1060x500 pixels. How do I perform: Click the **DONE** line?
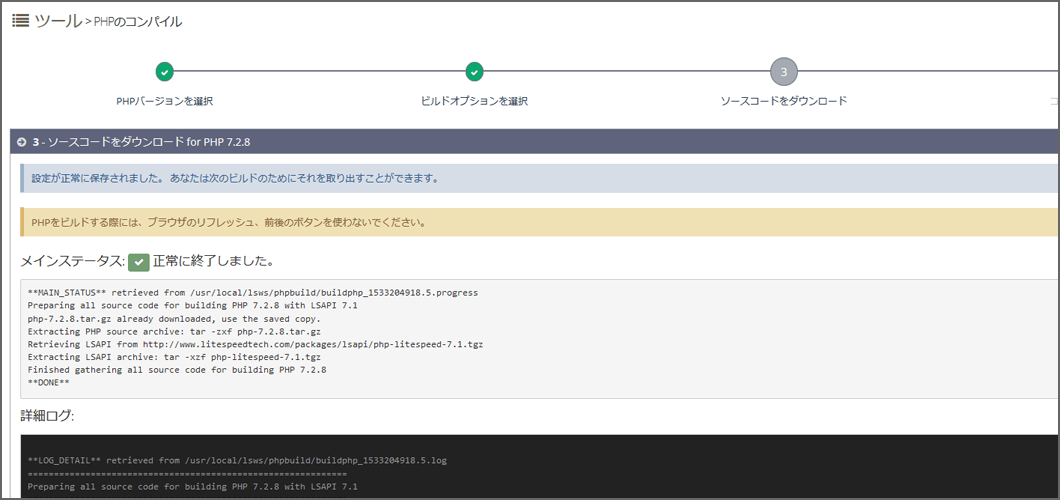click(49, 382)
